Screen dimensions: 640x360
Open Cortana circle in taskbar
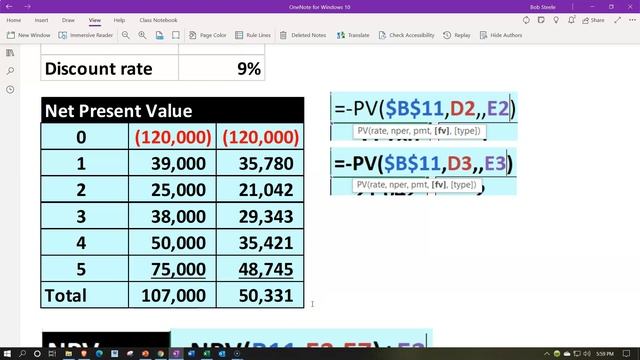[37, 353]
